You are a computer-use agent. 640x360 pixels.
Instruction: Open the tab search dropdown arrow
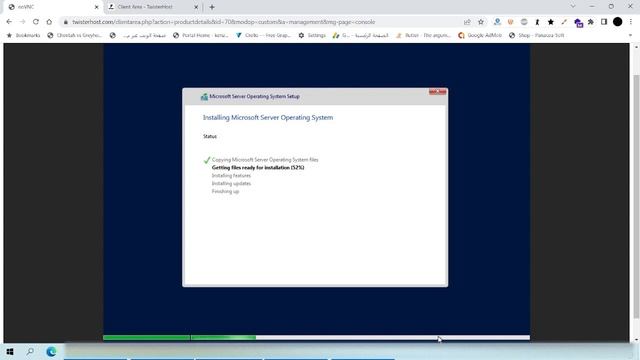[573, 7]
